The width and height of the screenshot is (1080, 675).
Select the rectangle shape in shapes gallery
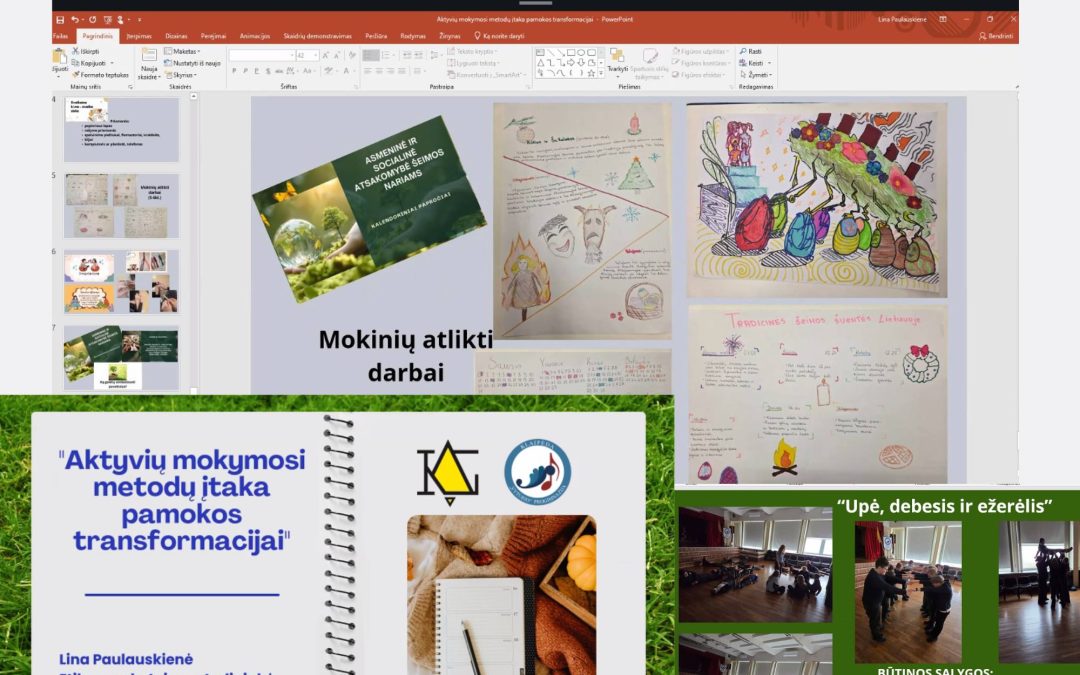tap(571, 52)
